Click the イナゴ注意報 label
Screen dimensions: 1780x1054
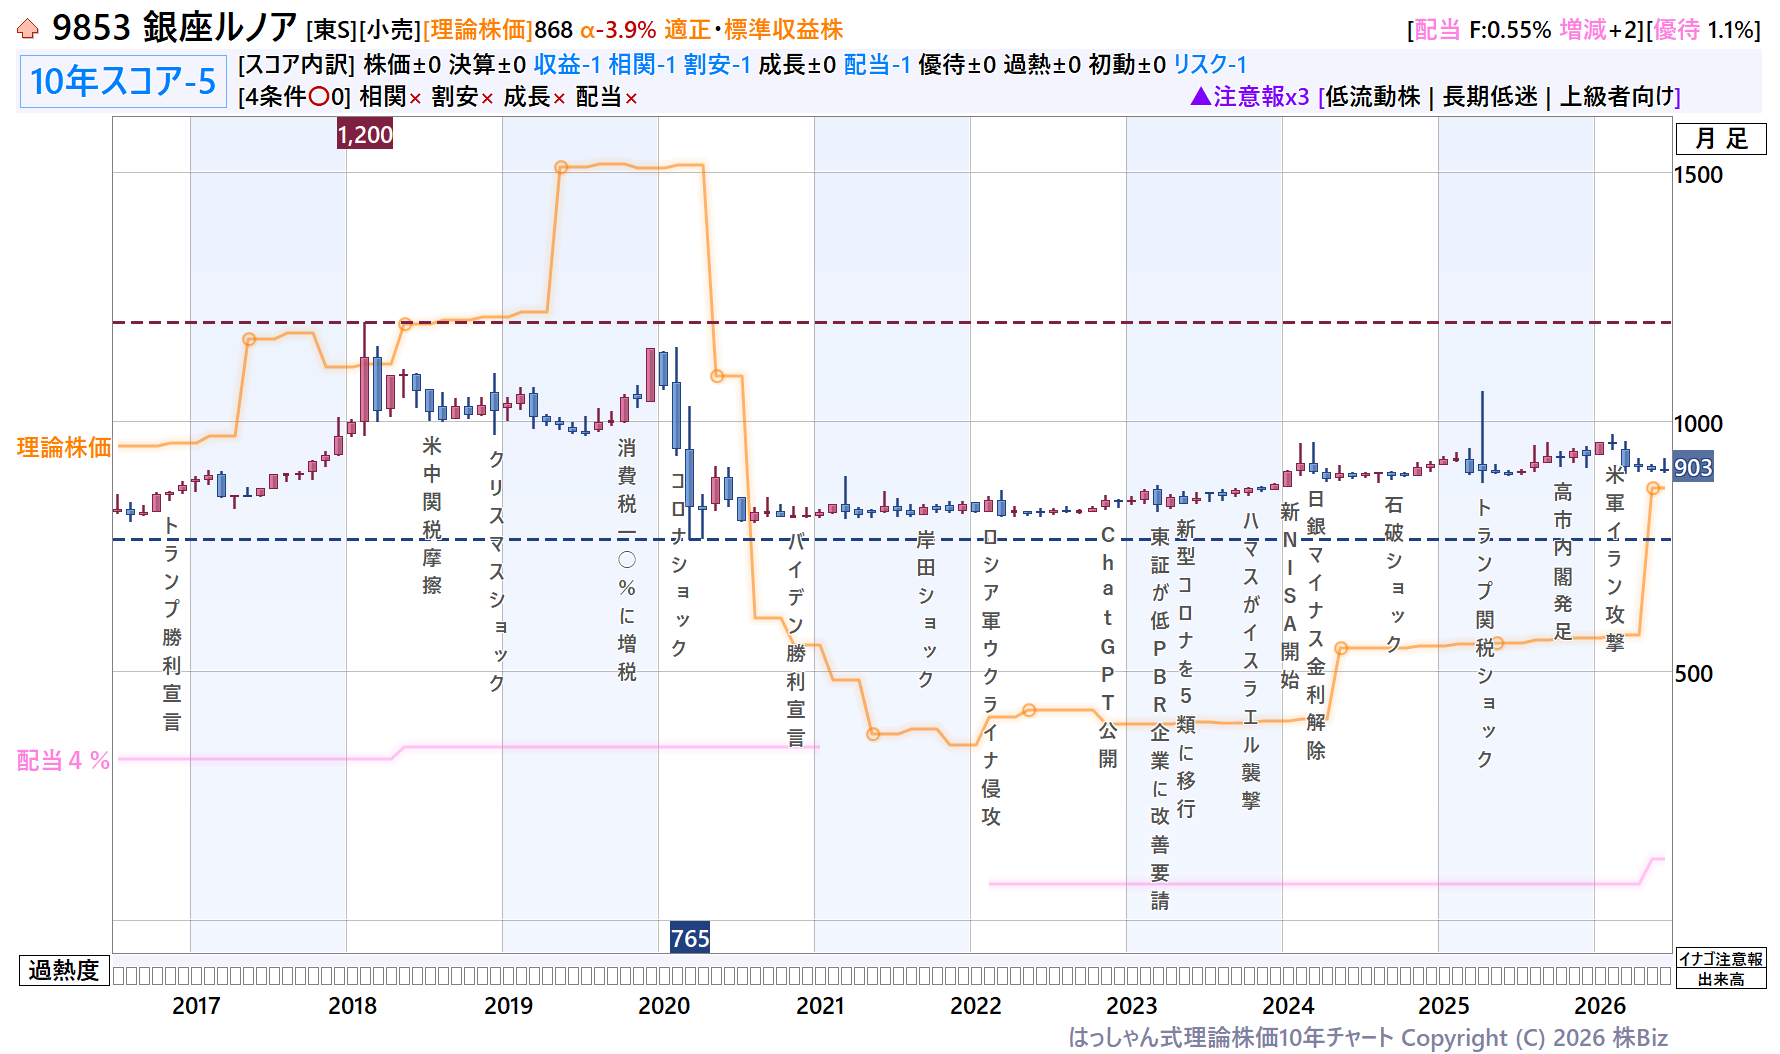click(x=1721, y=959)
